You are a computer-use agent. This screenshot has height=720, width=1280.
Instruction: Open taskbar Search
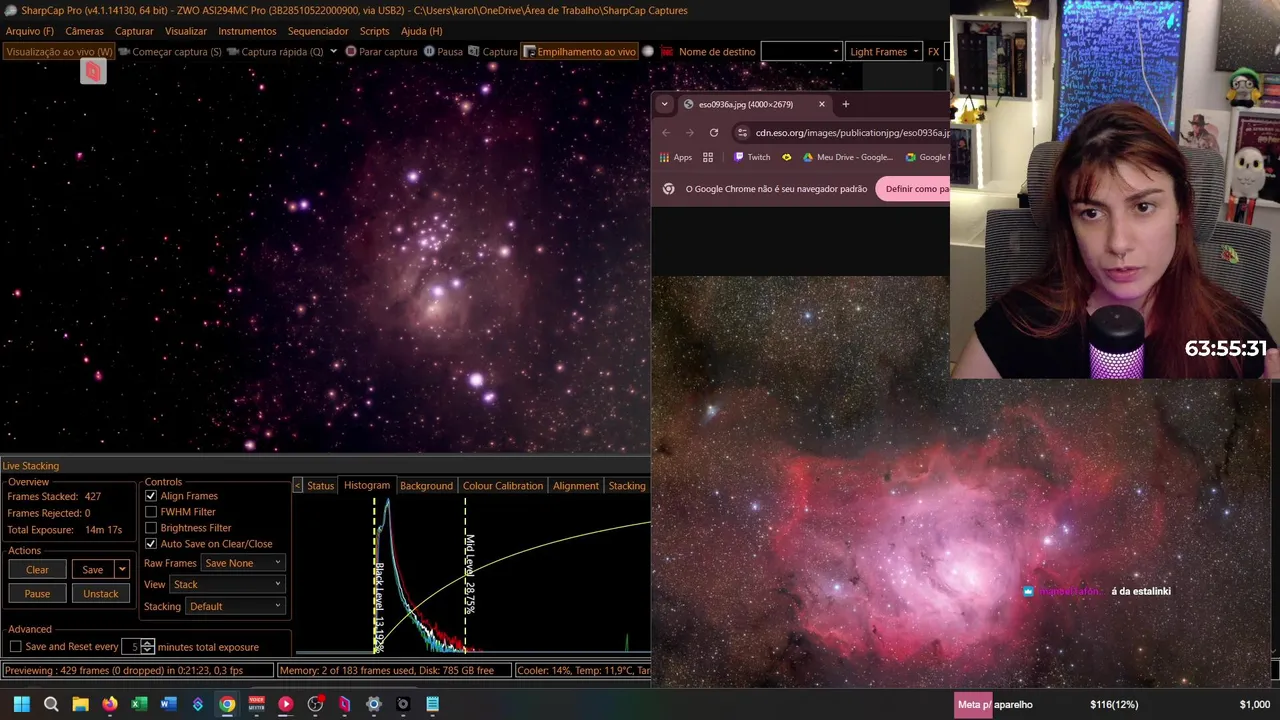tap(51, 704)
